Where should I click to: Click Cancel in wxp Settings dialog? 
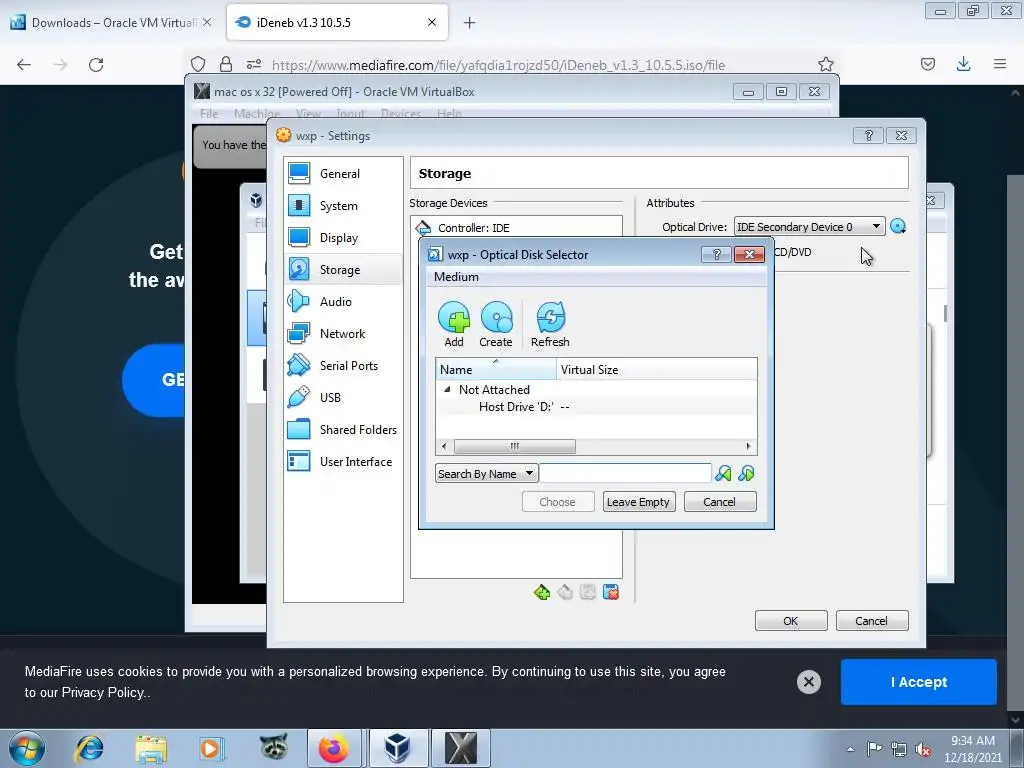[x=872, y=620]
